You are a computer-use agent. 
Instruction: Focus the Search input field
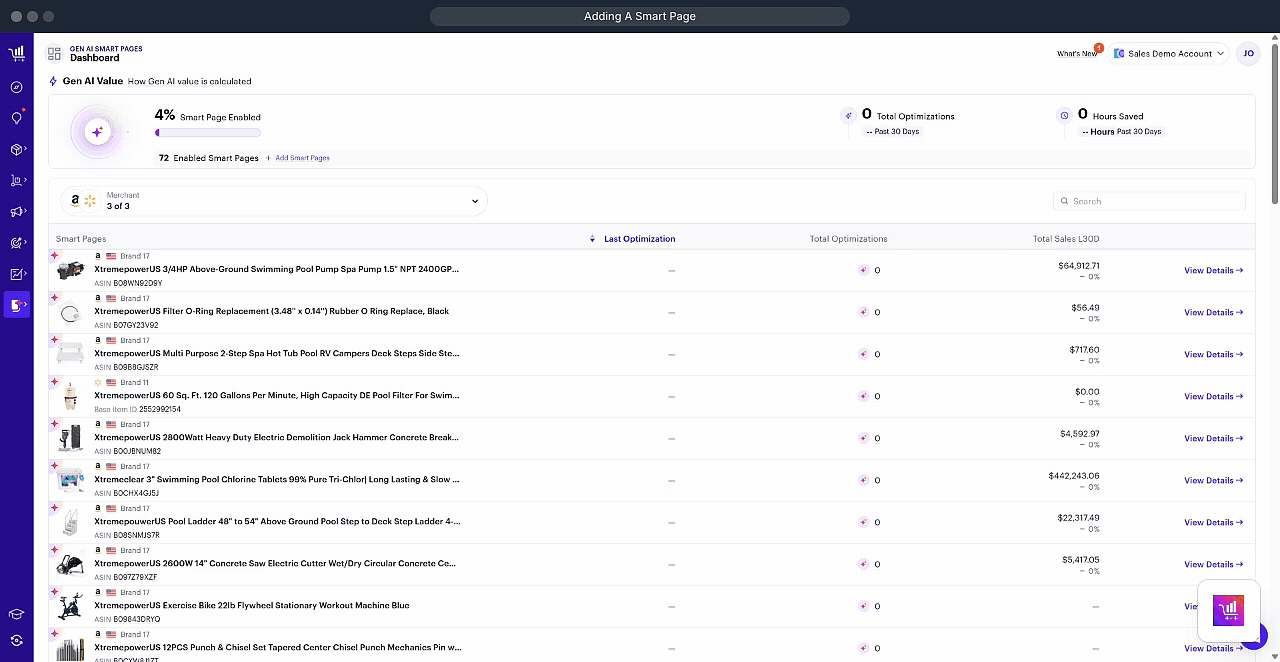(x=1150, y=201)
